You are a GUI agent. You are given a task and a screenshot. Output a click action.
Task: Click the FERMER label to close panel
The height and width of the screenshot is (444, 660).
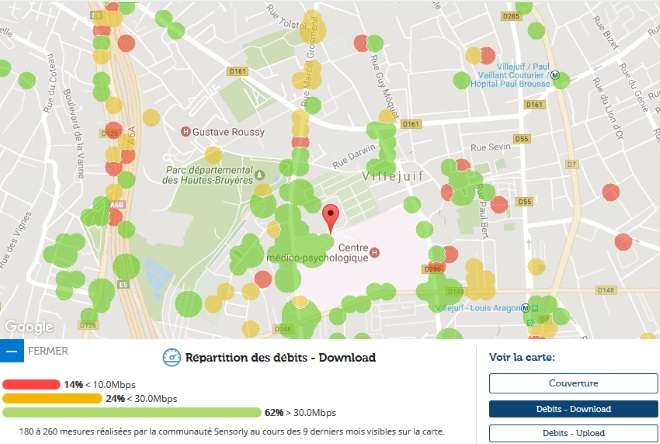coord(49,351)
